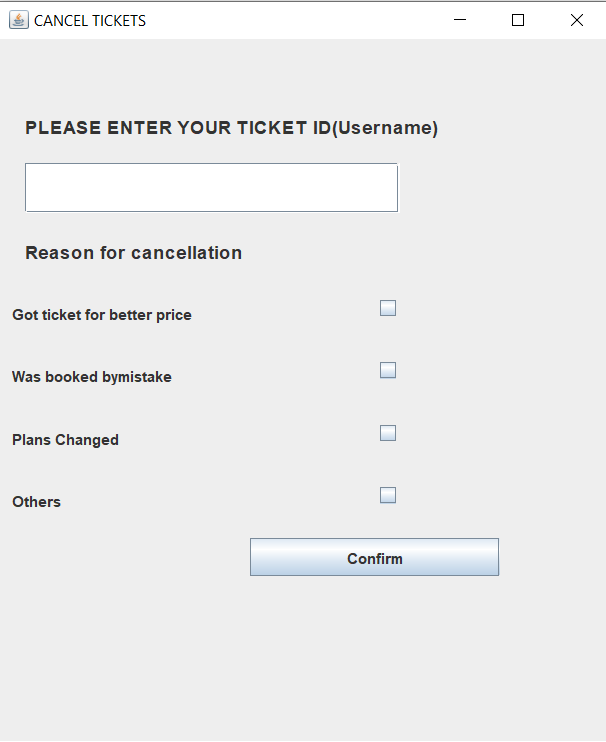Image resolution: width=606 pixels, height=742 pixels.
Task: Click the '(Username)' hint in the heading
Action: pyautogui.click(x=385, y=128)
